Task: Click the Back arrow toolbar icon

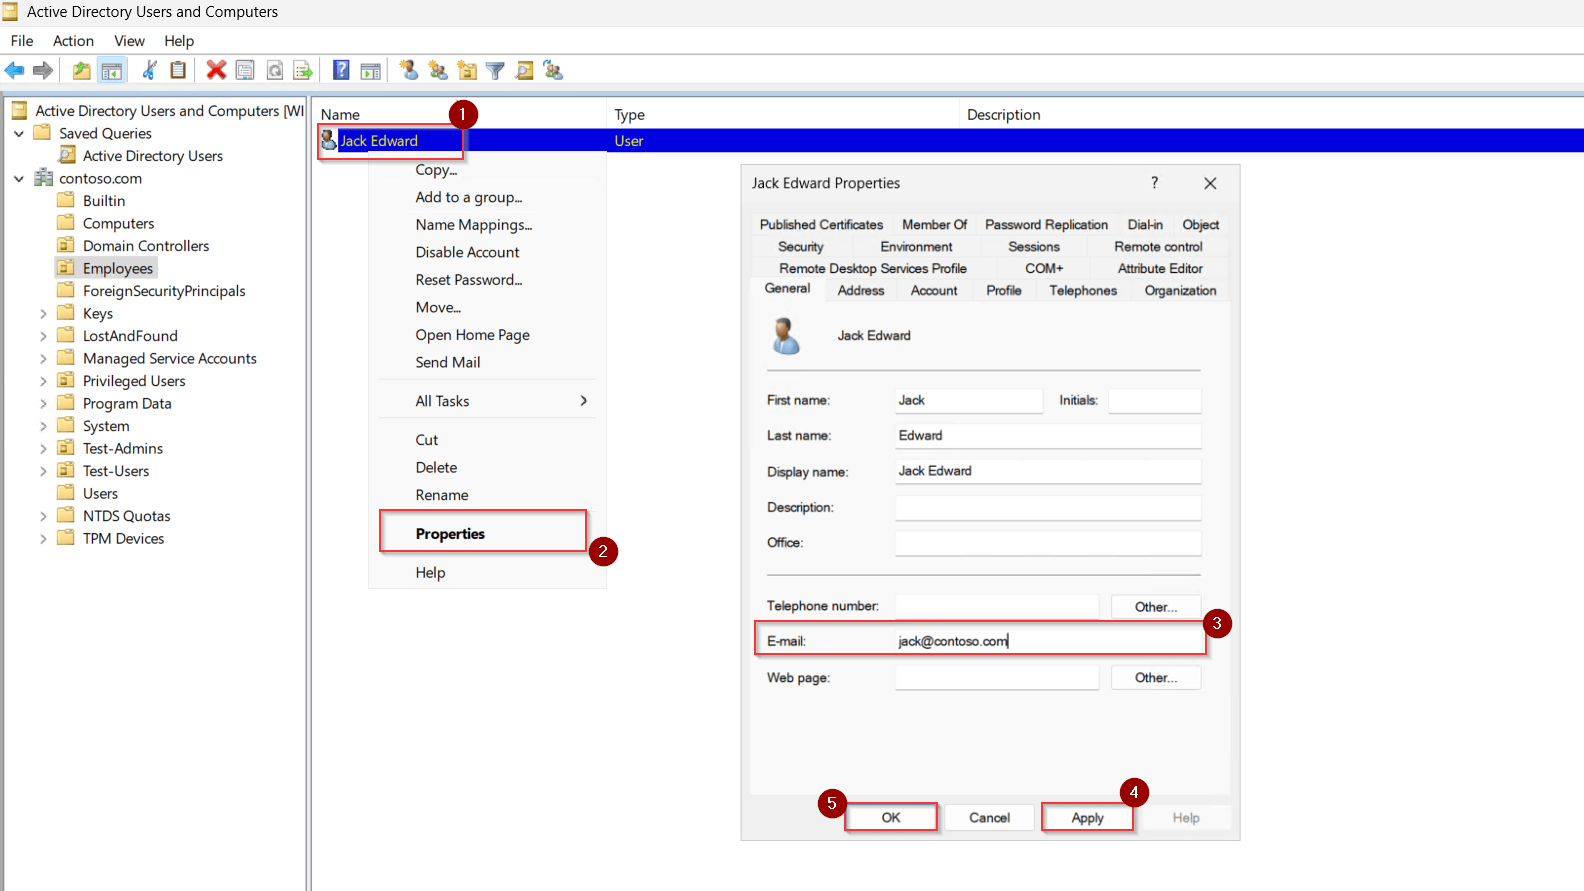Action: pos(15,70)
